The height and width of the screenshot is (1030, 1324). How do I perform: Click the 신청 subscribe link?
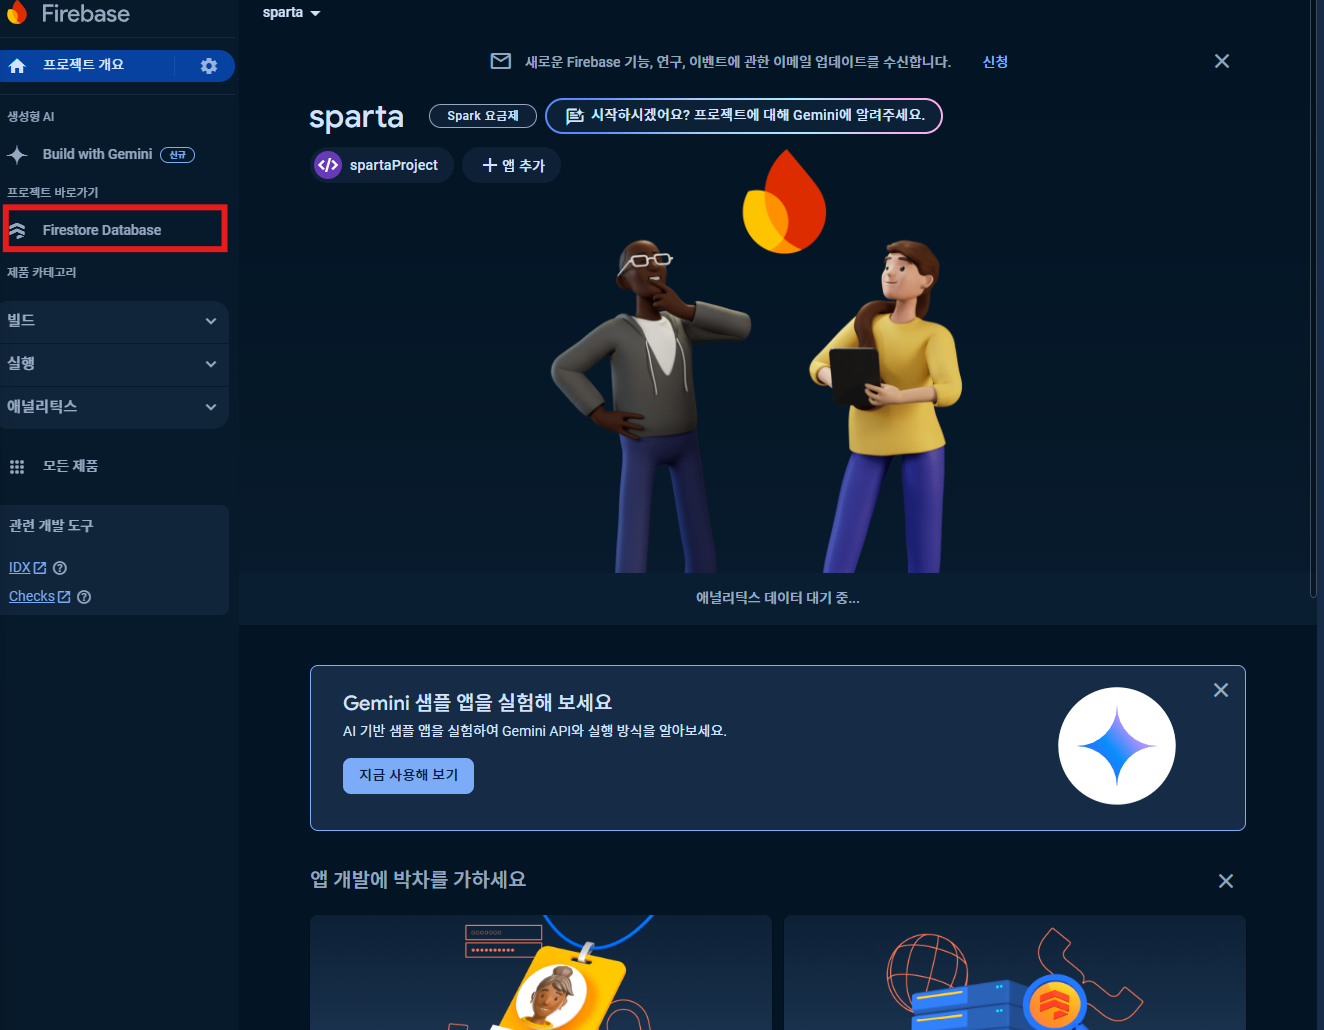[x=995, y=62]
